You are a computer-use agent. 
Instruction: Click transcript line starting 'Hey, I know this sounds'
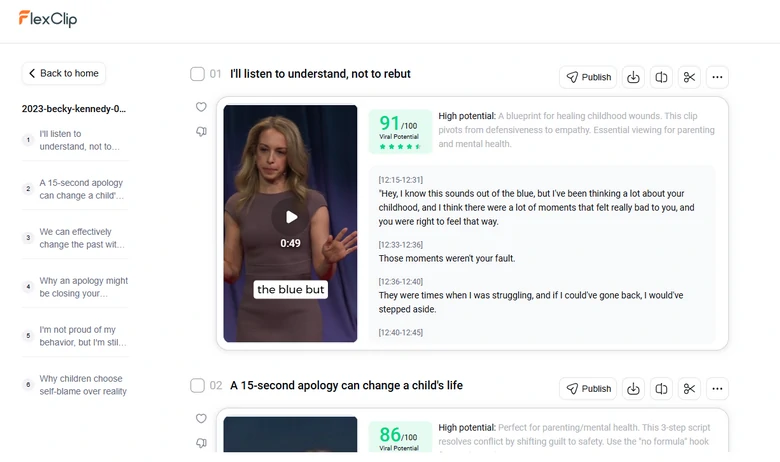pos(536,207)
